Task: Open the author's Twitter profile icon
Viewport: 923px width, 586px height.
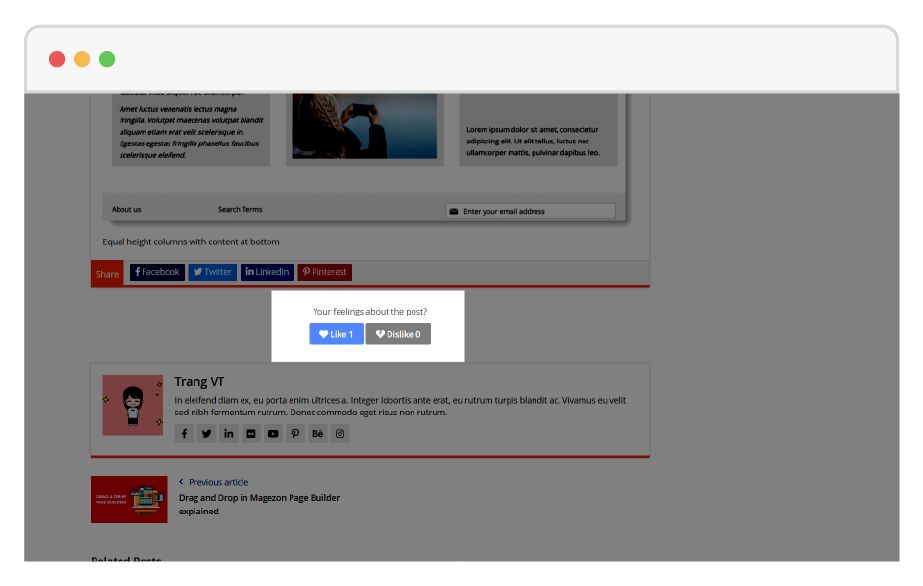Action: 206,434
